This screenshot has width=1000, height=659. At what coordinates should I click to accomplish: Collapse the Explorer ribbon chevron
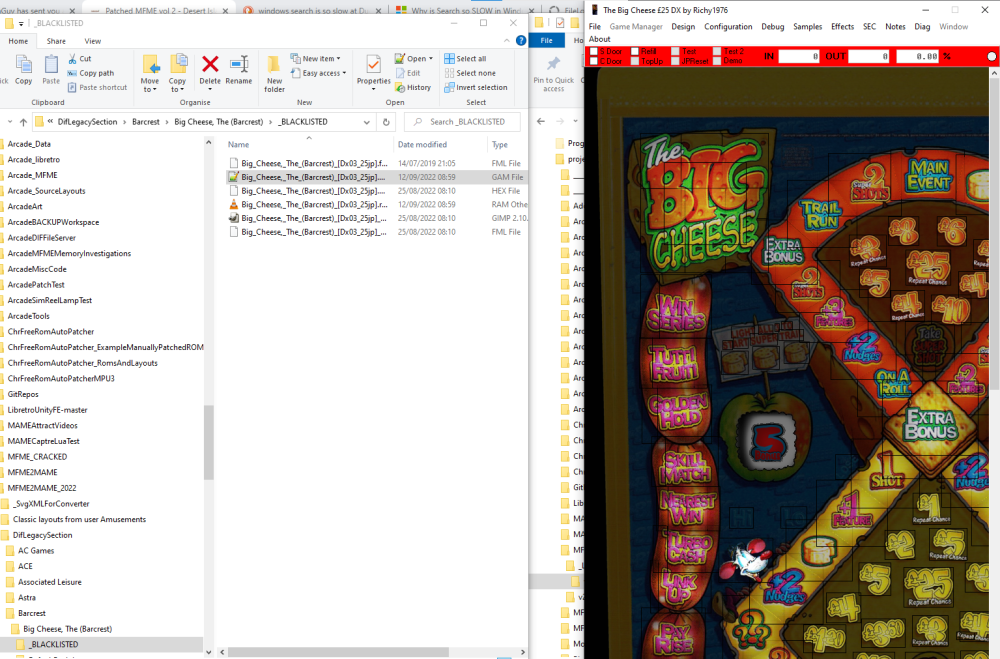pyautogui.click(x=506, y=41)
